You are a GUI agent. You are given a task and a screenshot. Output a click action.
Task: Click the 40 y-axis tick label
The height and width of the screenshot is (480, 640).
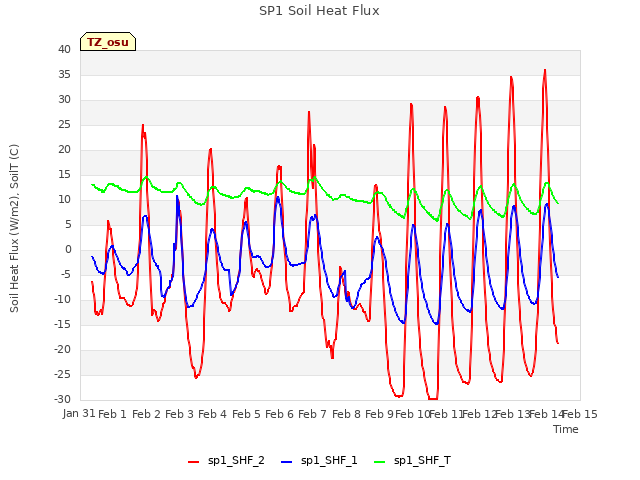click(64, 50)
